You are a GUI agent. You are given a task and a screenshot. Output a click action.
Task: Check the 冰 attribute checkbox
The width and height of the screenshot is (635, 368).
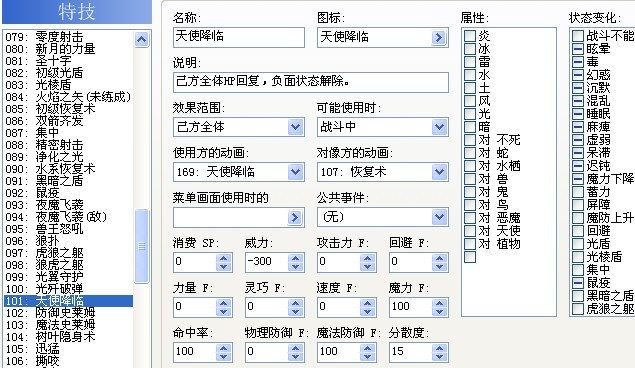coord(470,49)
